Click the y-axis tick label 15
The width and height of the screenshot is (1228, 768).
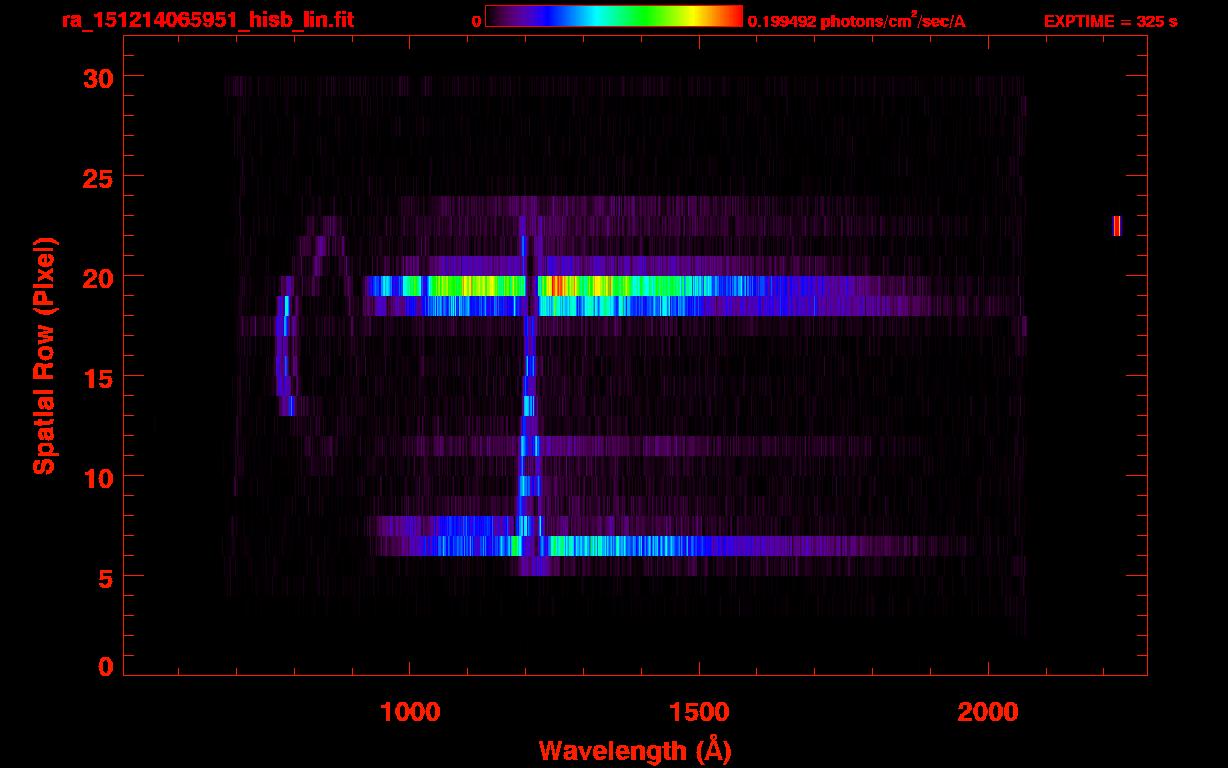pos(98,377)
